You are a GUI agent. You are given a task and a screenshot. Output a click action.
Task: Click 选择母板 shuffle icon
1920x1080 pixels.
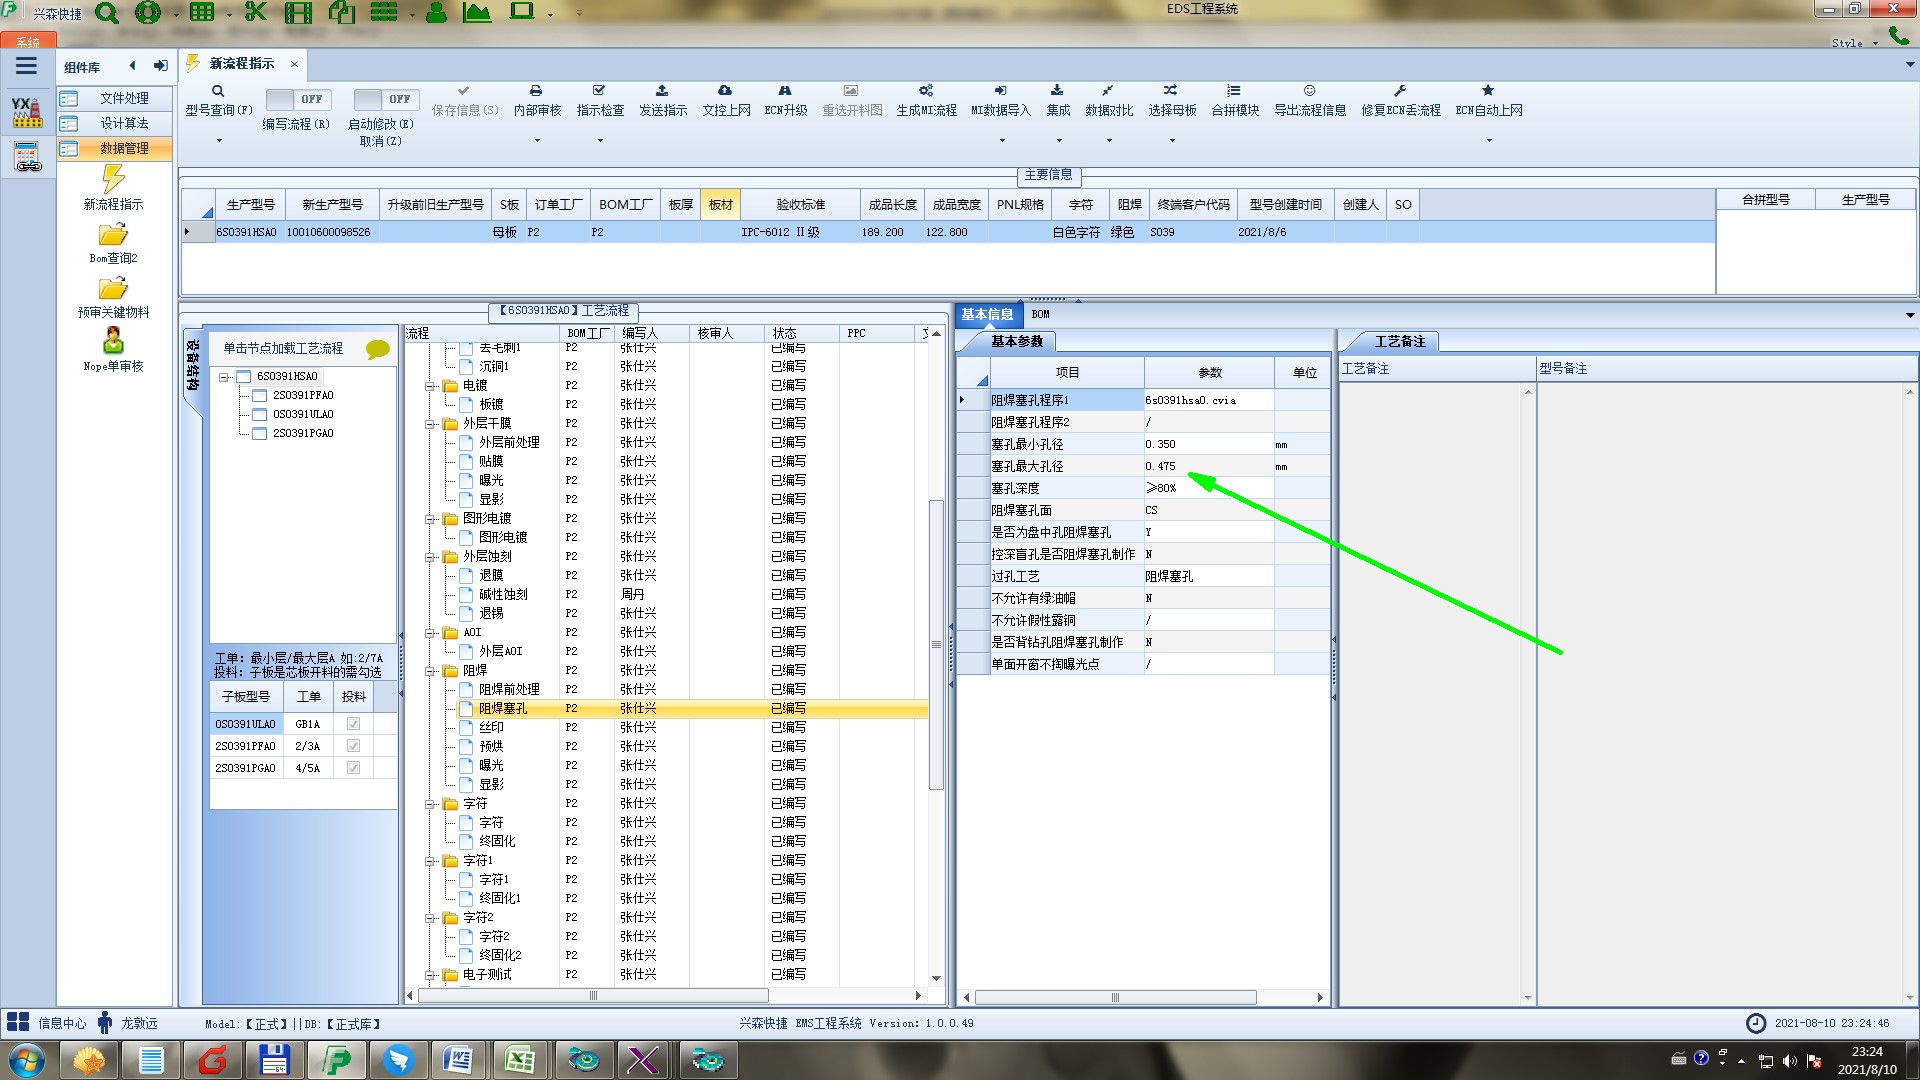tap(1171, 91)
